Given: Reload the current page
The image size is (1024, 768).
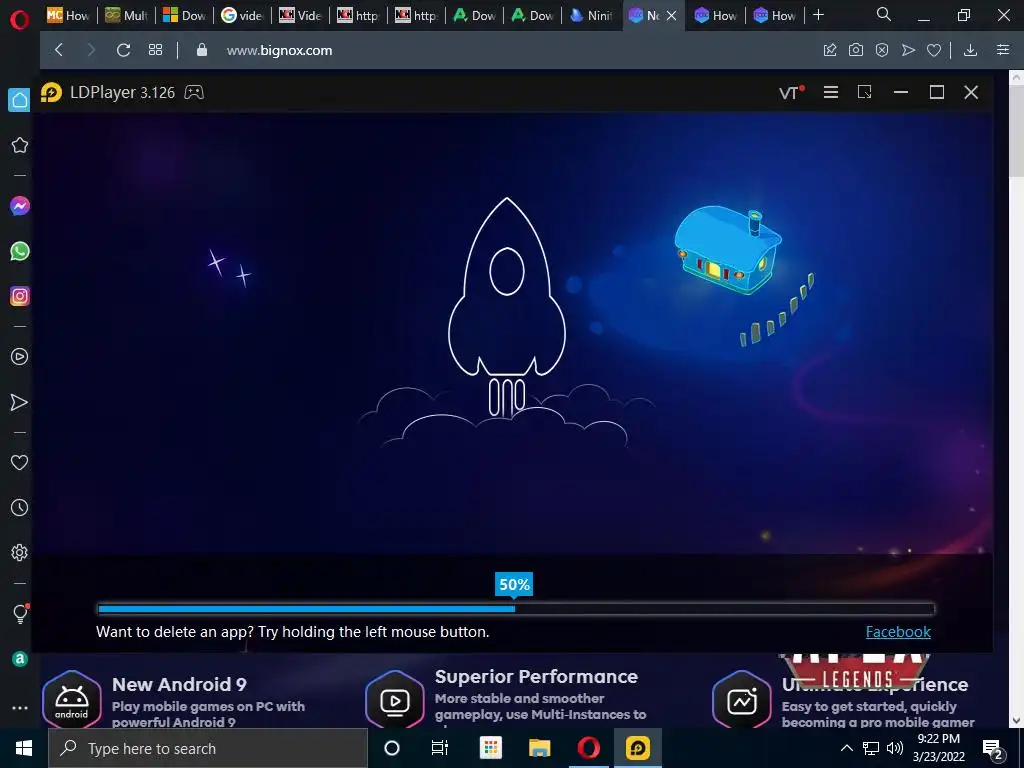Looking at the screenshot, I should click(123, 50).
